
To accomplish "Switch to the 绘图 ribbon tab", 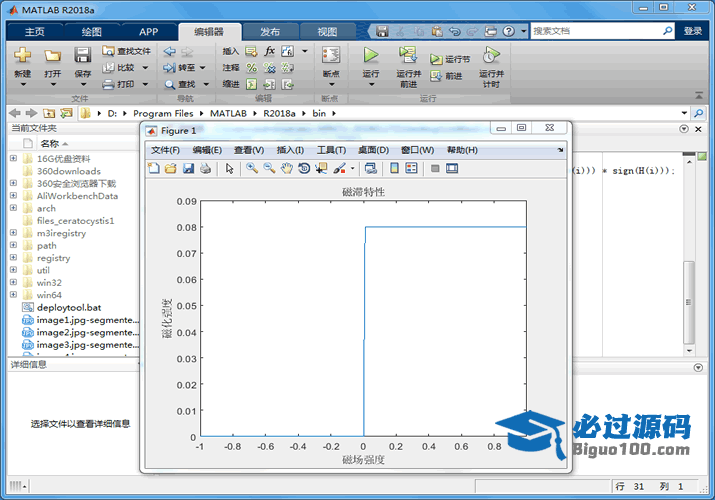I will pos(91,31).
